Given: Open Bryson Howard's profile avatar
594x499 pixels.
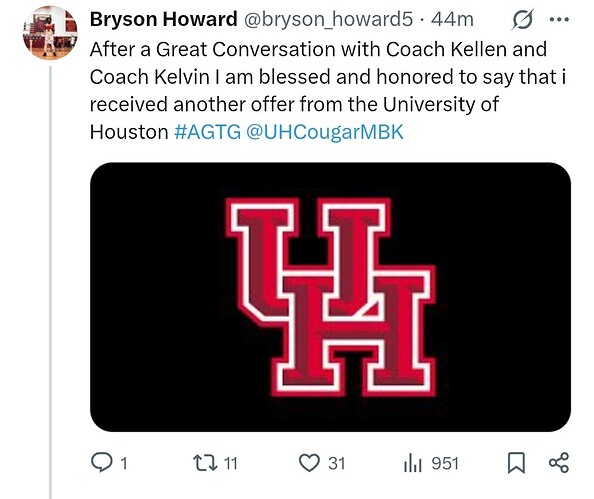Looking at the screenshot, I should 50,33.
